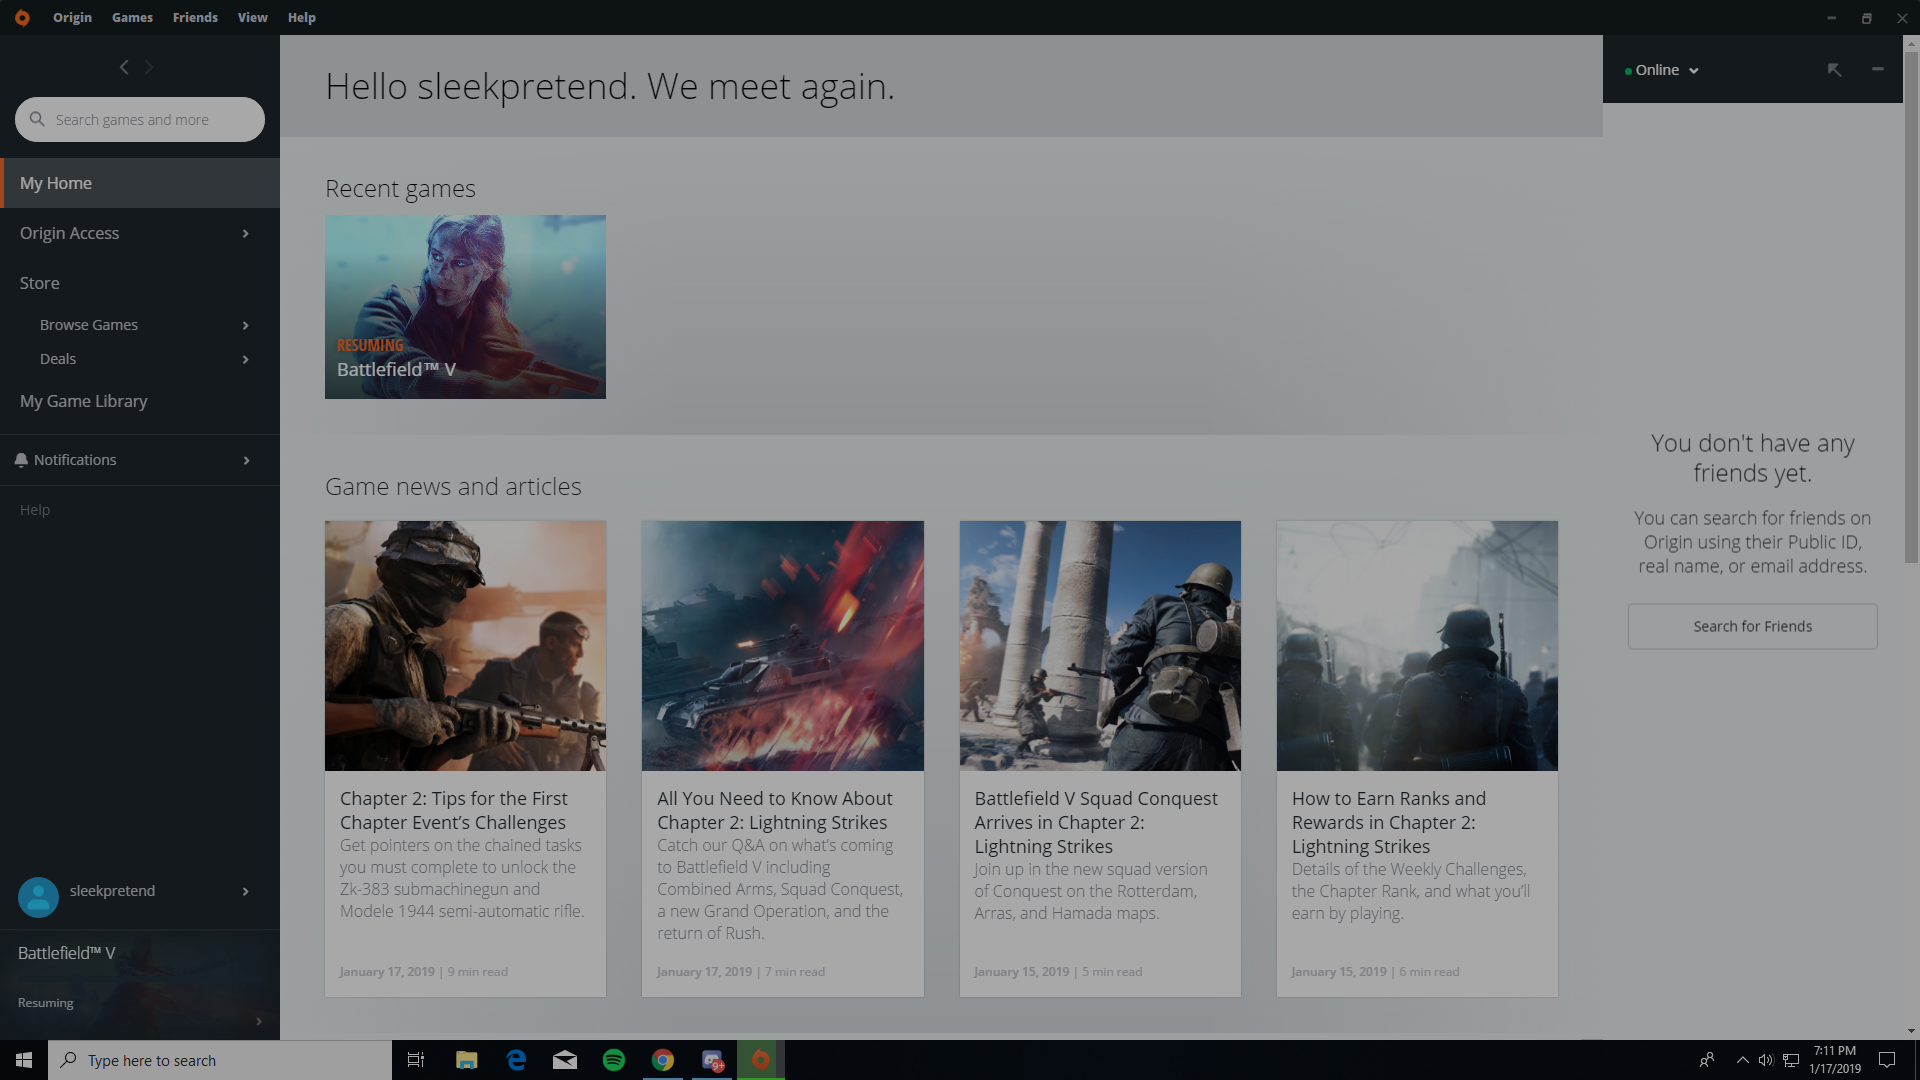Screen dimensions: 1920x1080
Task: Expand the Notifications flyout arrow
Action: (245, 460)
